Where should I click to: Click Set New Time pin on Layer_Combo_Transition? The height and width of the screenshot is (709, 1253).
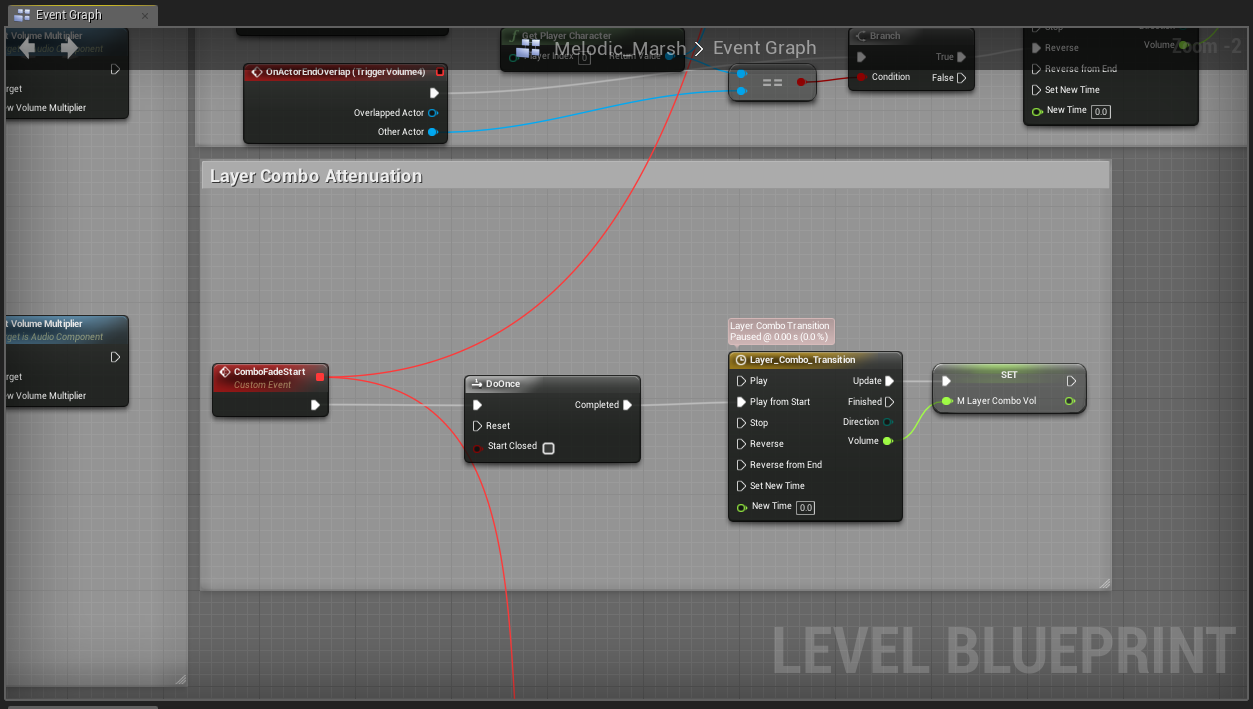point(741,486)
